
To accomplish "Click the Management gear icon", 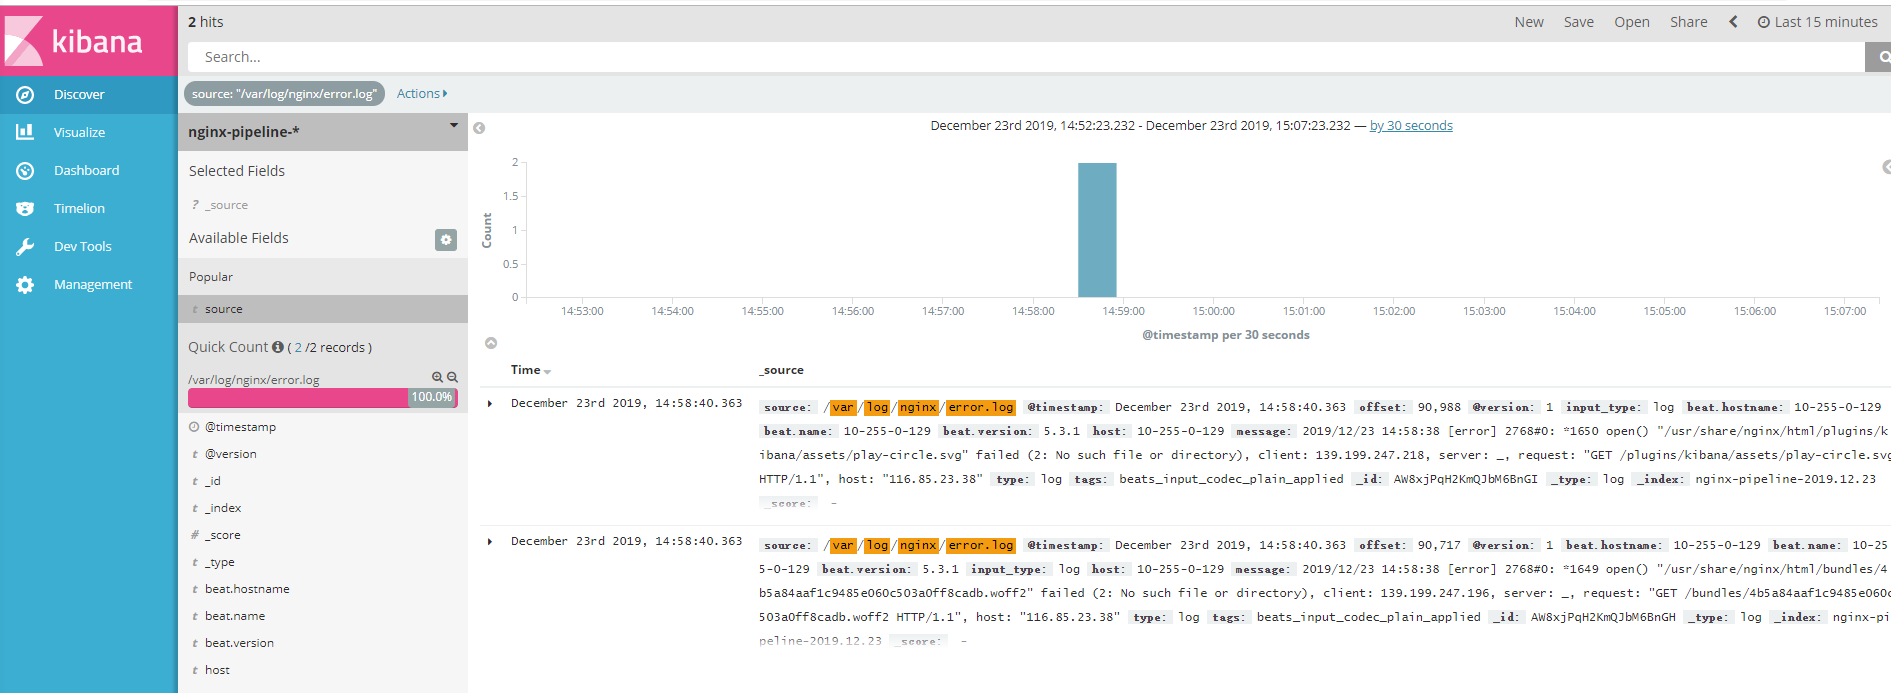I will (25, 285).
